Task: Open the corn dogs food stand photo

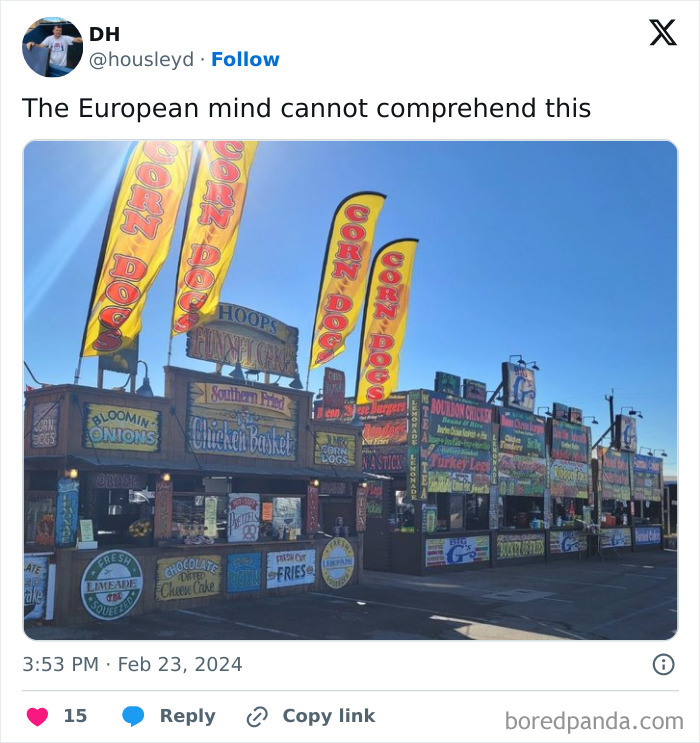Action: coord(350,390)
